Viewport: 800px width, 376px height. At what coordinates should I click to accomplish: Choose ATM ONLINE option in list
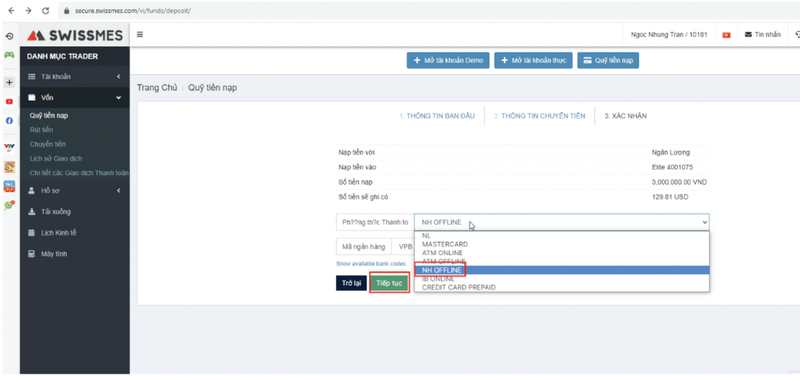coord(562,253)
